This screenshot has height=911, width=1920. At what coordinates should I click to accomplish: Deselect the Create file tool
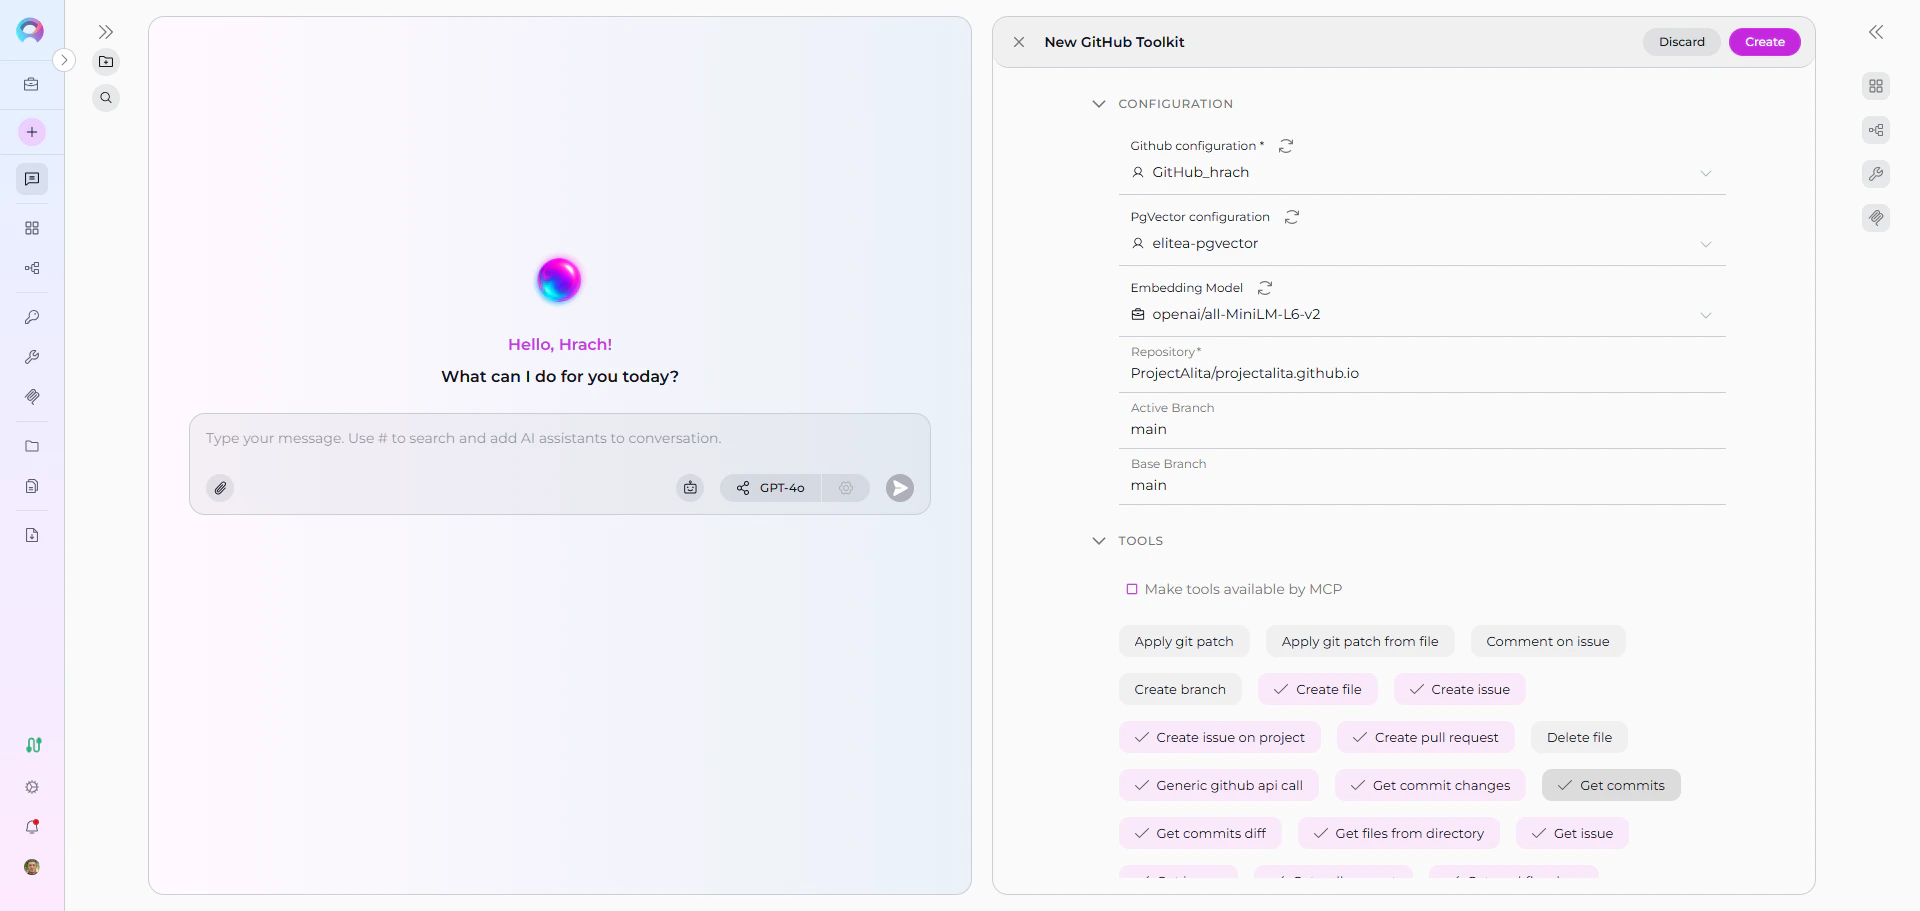(1317, 689)
